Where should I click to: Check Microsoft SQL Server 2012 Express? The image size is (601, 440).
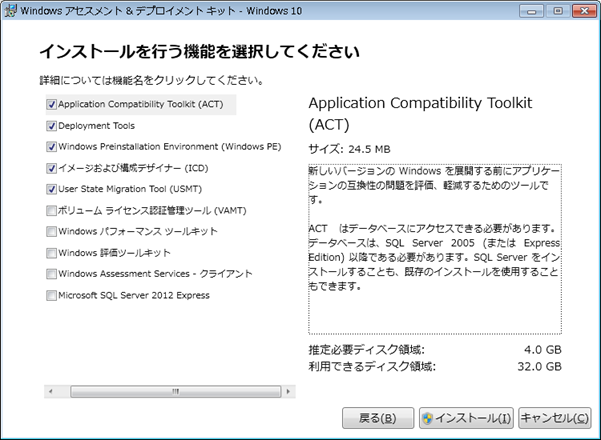51,295
